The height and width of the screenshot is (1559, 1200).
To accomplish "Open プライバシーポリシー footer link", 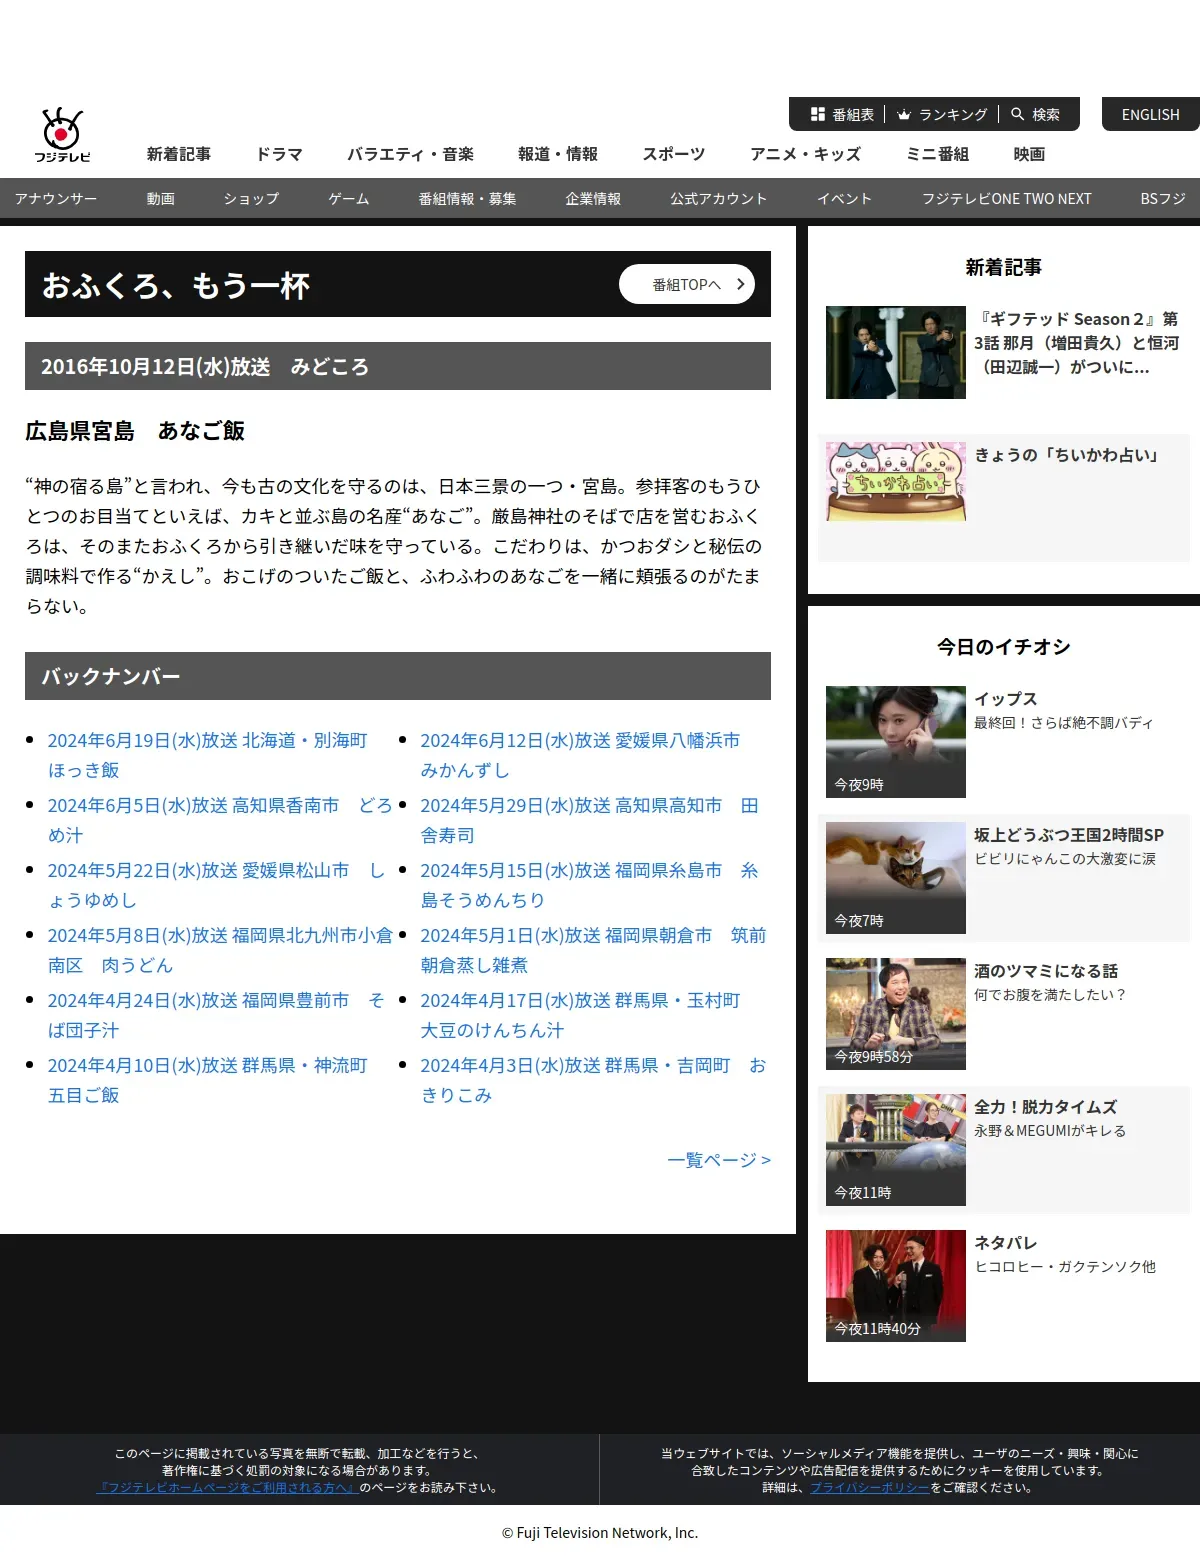I will coord(870,1488).
